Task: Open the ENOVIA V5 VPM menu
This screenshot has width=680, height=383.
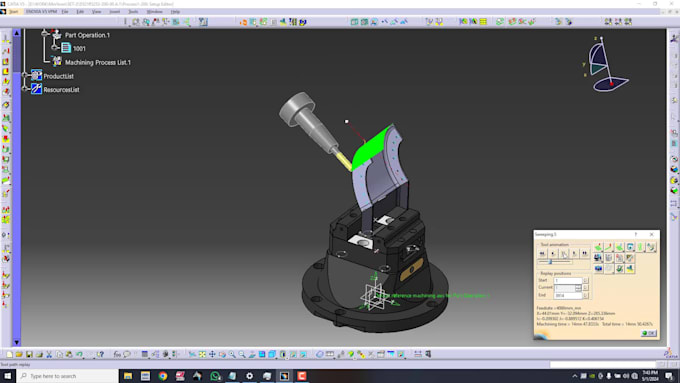Action: 41,12
